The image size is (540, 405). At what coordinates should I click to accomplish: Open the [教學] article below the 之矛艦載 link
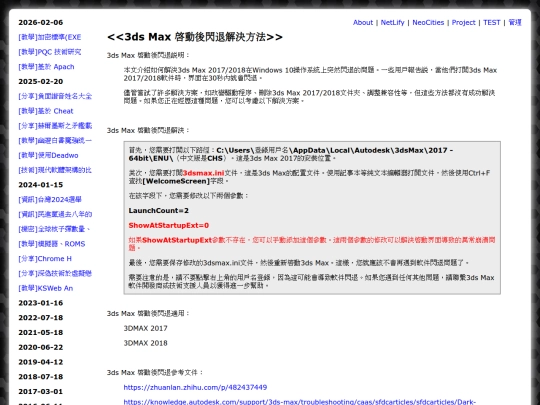[x=55, y=141]
